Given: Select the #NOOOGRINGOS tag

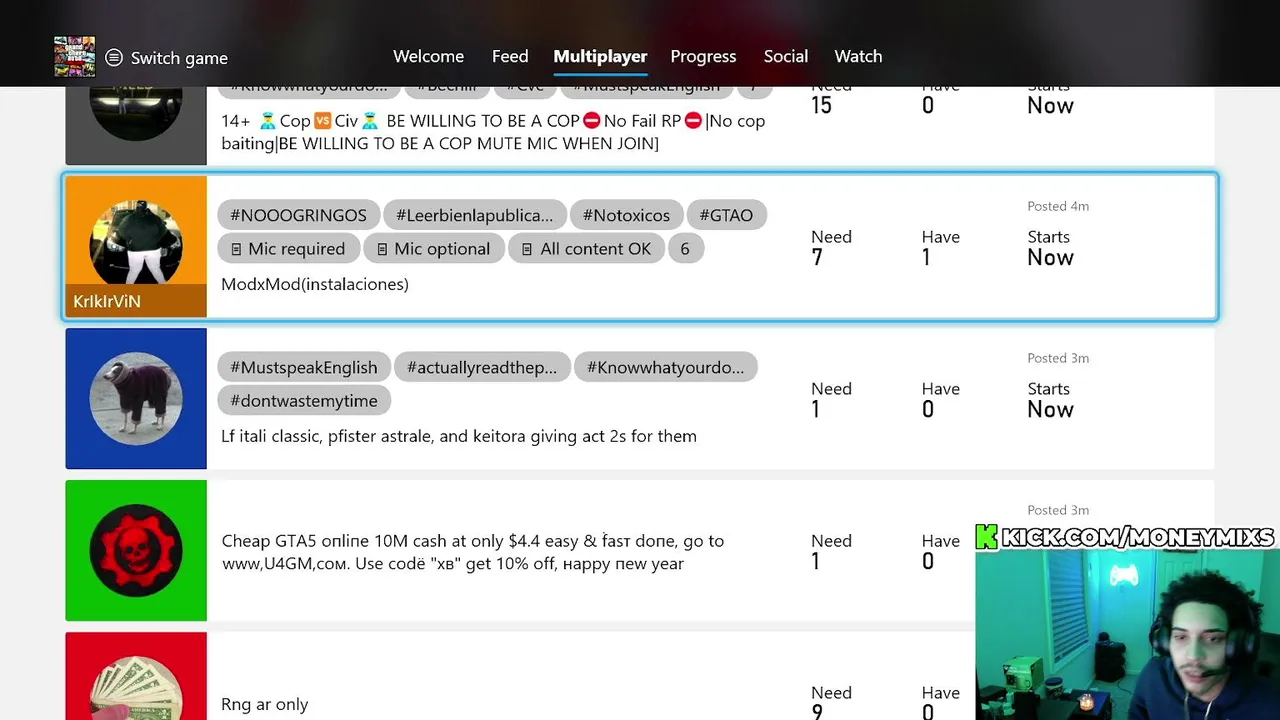Looking at the screenshot, I should [298, 215].
